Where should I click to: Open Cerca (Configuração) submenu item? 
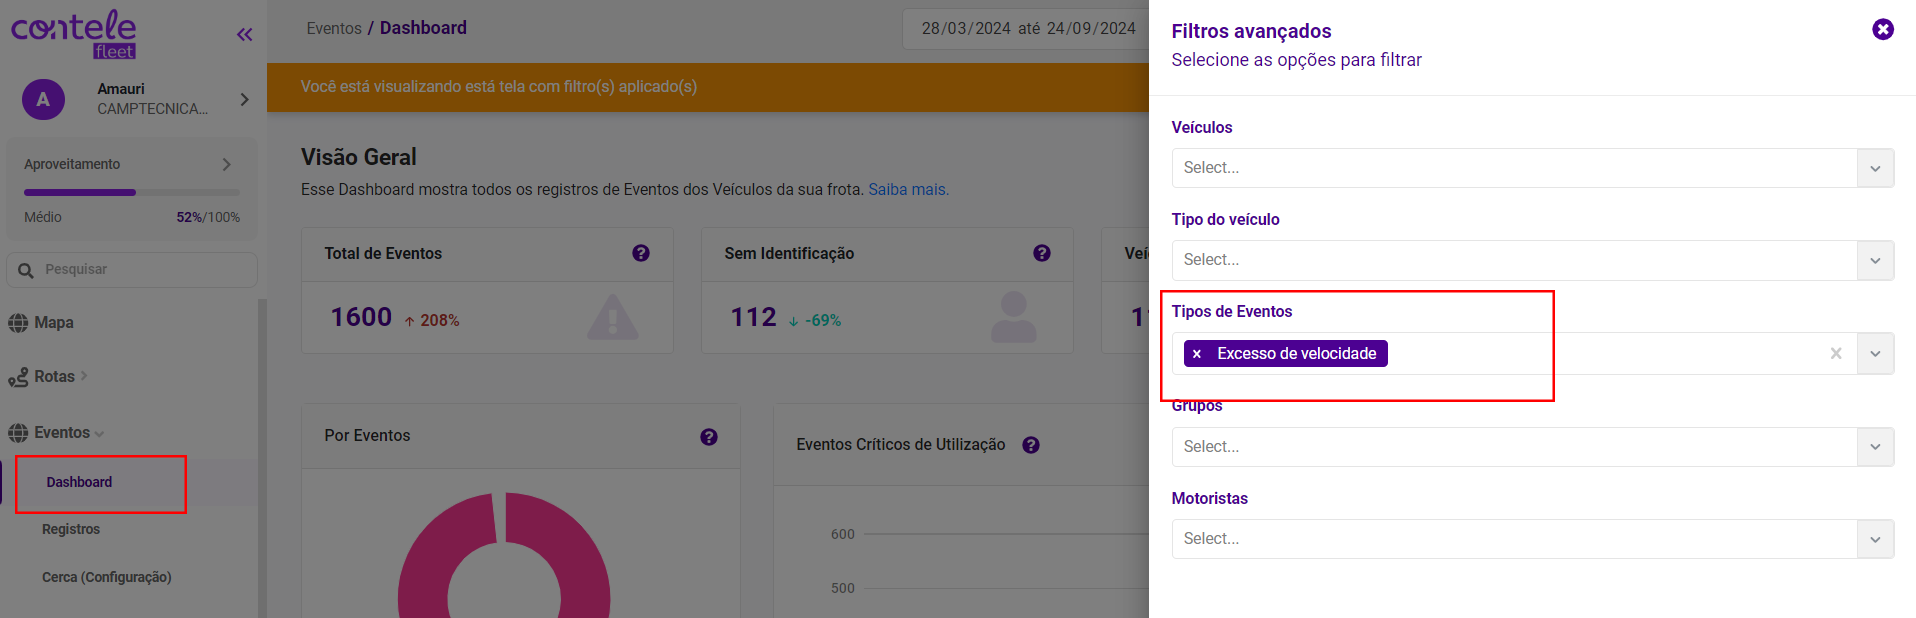pyautogui.click(x=107, y=578)
